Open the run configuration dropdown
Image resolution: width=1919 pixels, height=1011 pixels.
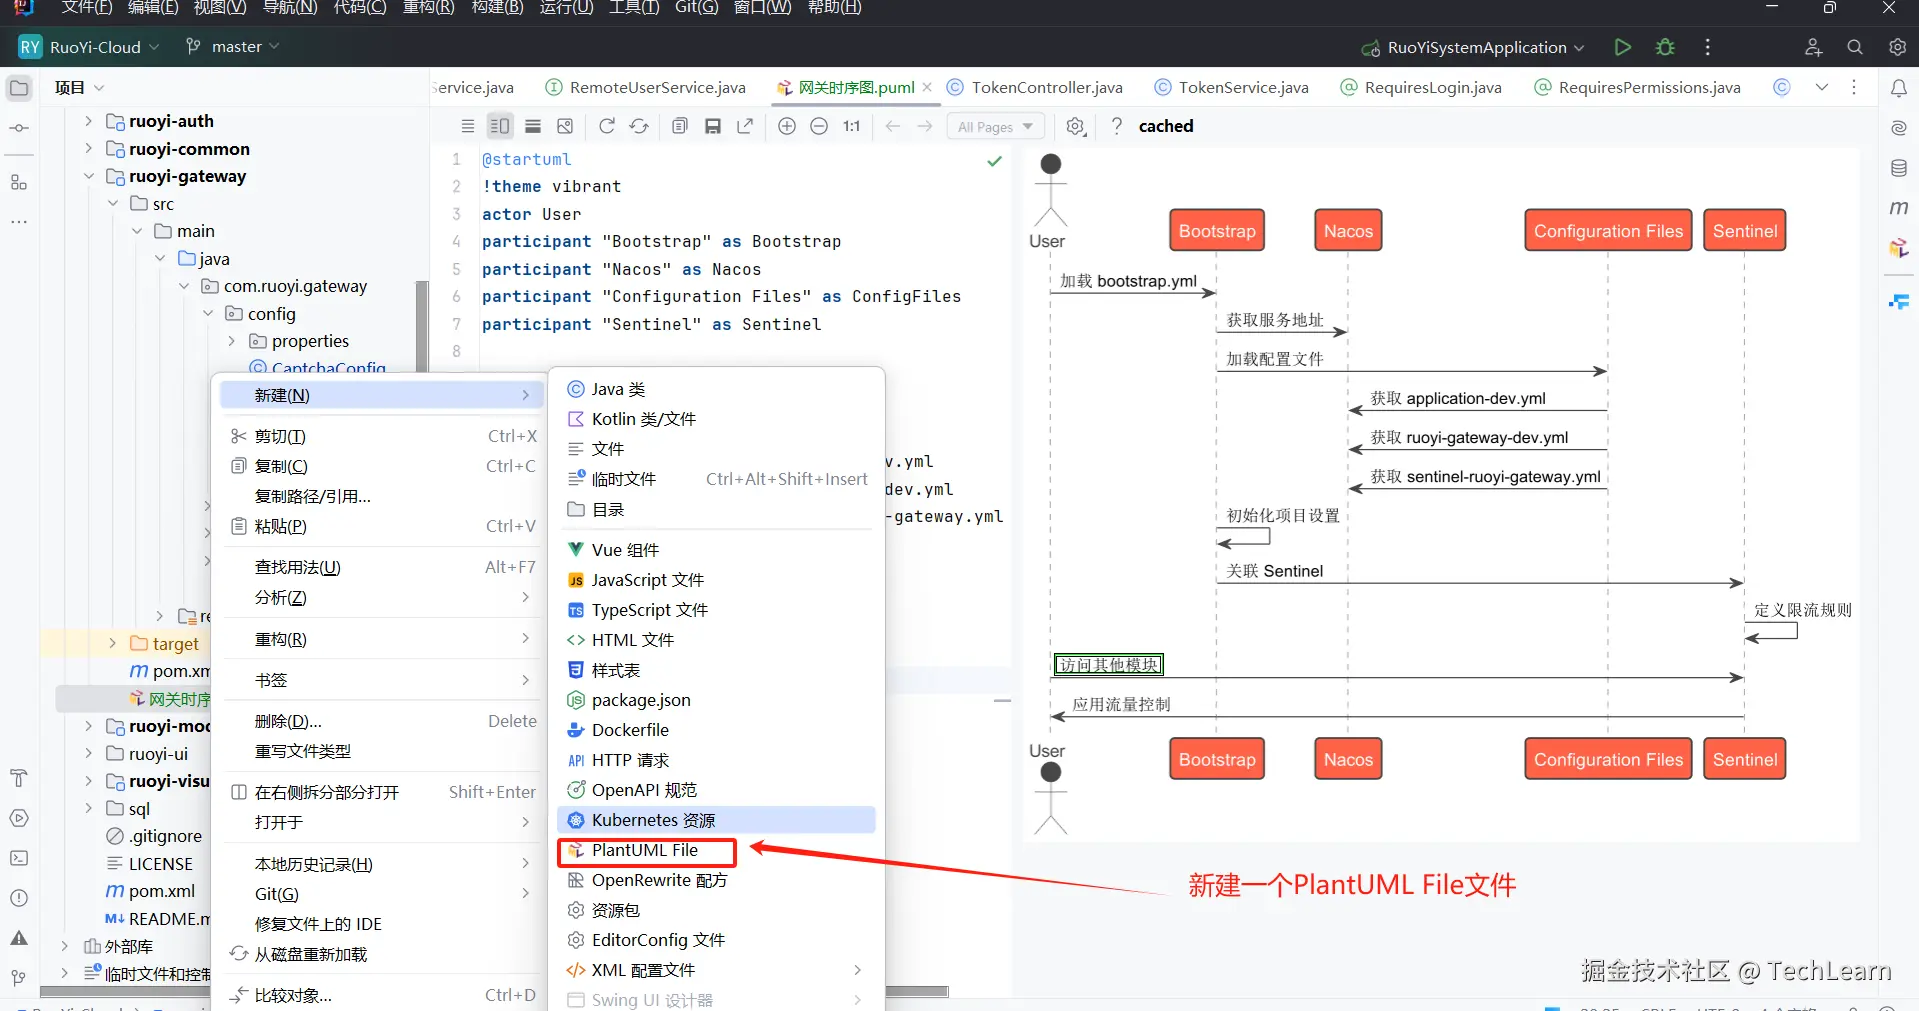click(1472, 47)
